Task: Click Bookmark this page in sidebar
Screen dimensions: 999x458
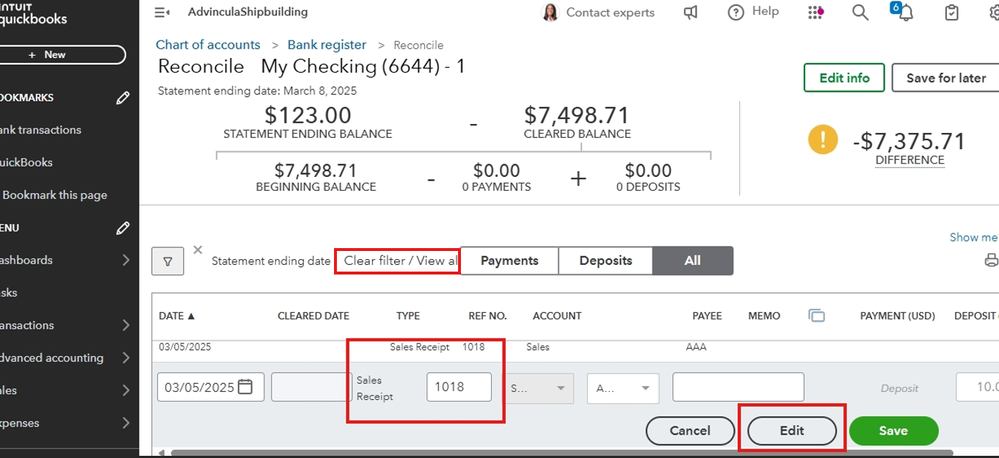Action: pos(54,195)
